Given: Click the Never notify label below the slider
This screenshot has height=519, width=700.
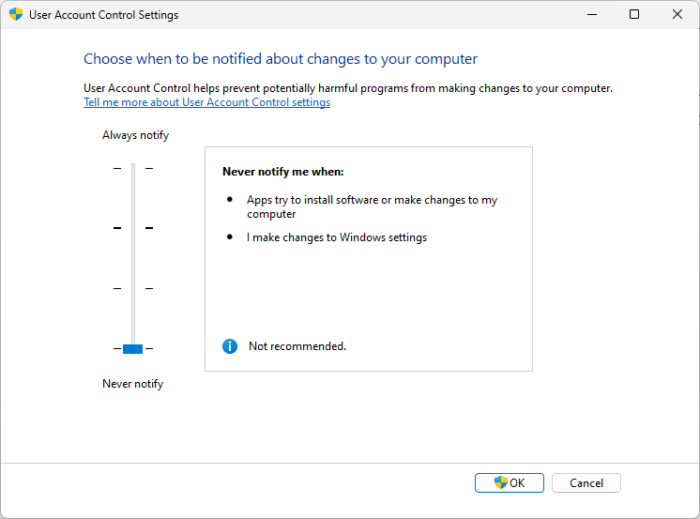Looking at the screenshot, I should (132, 384).
